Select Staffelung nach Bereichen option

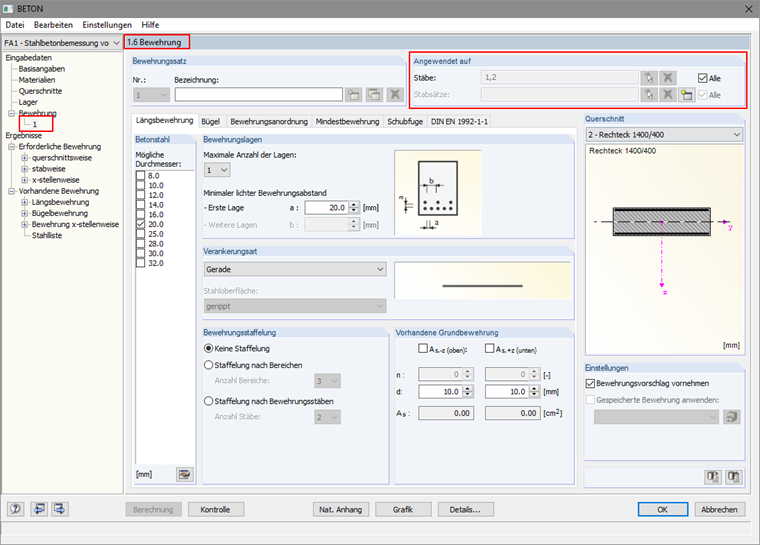tap(208, 365)
